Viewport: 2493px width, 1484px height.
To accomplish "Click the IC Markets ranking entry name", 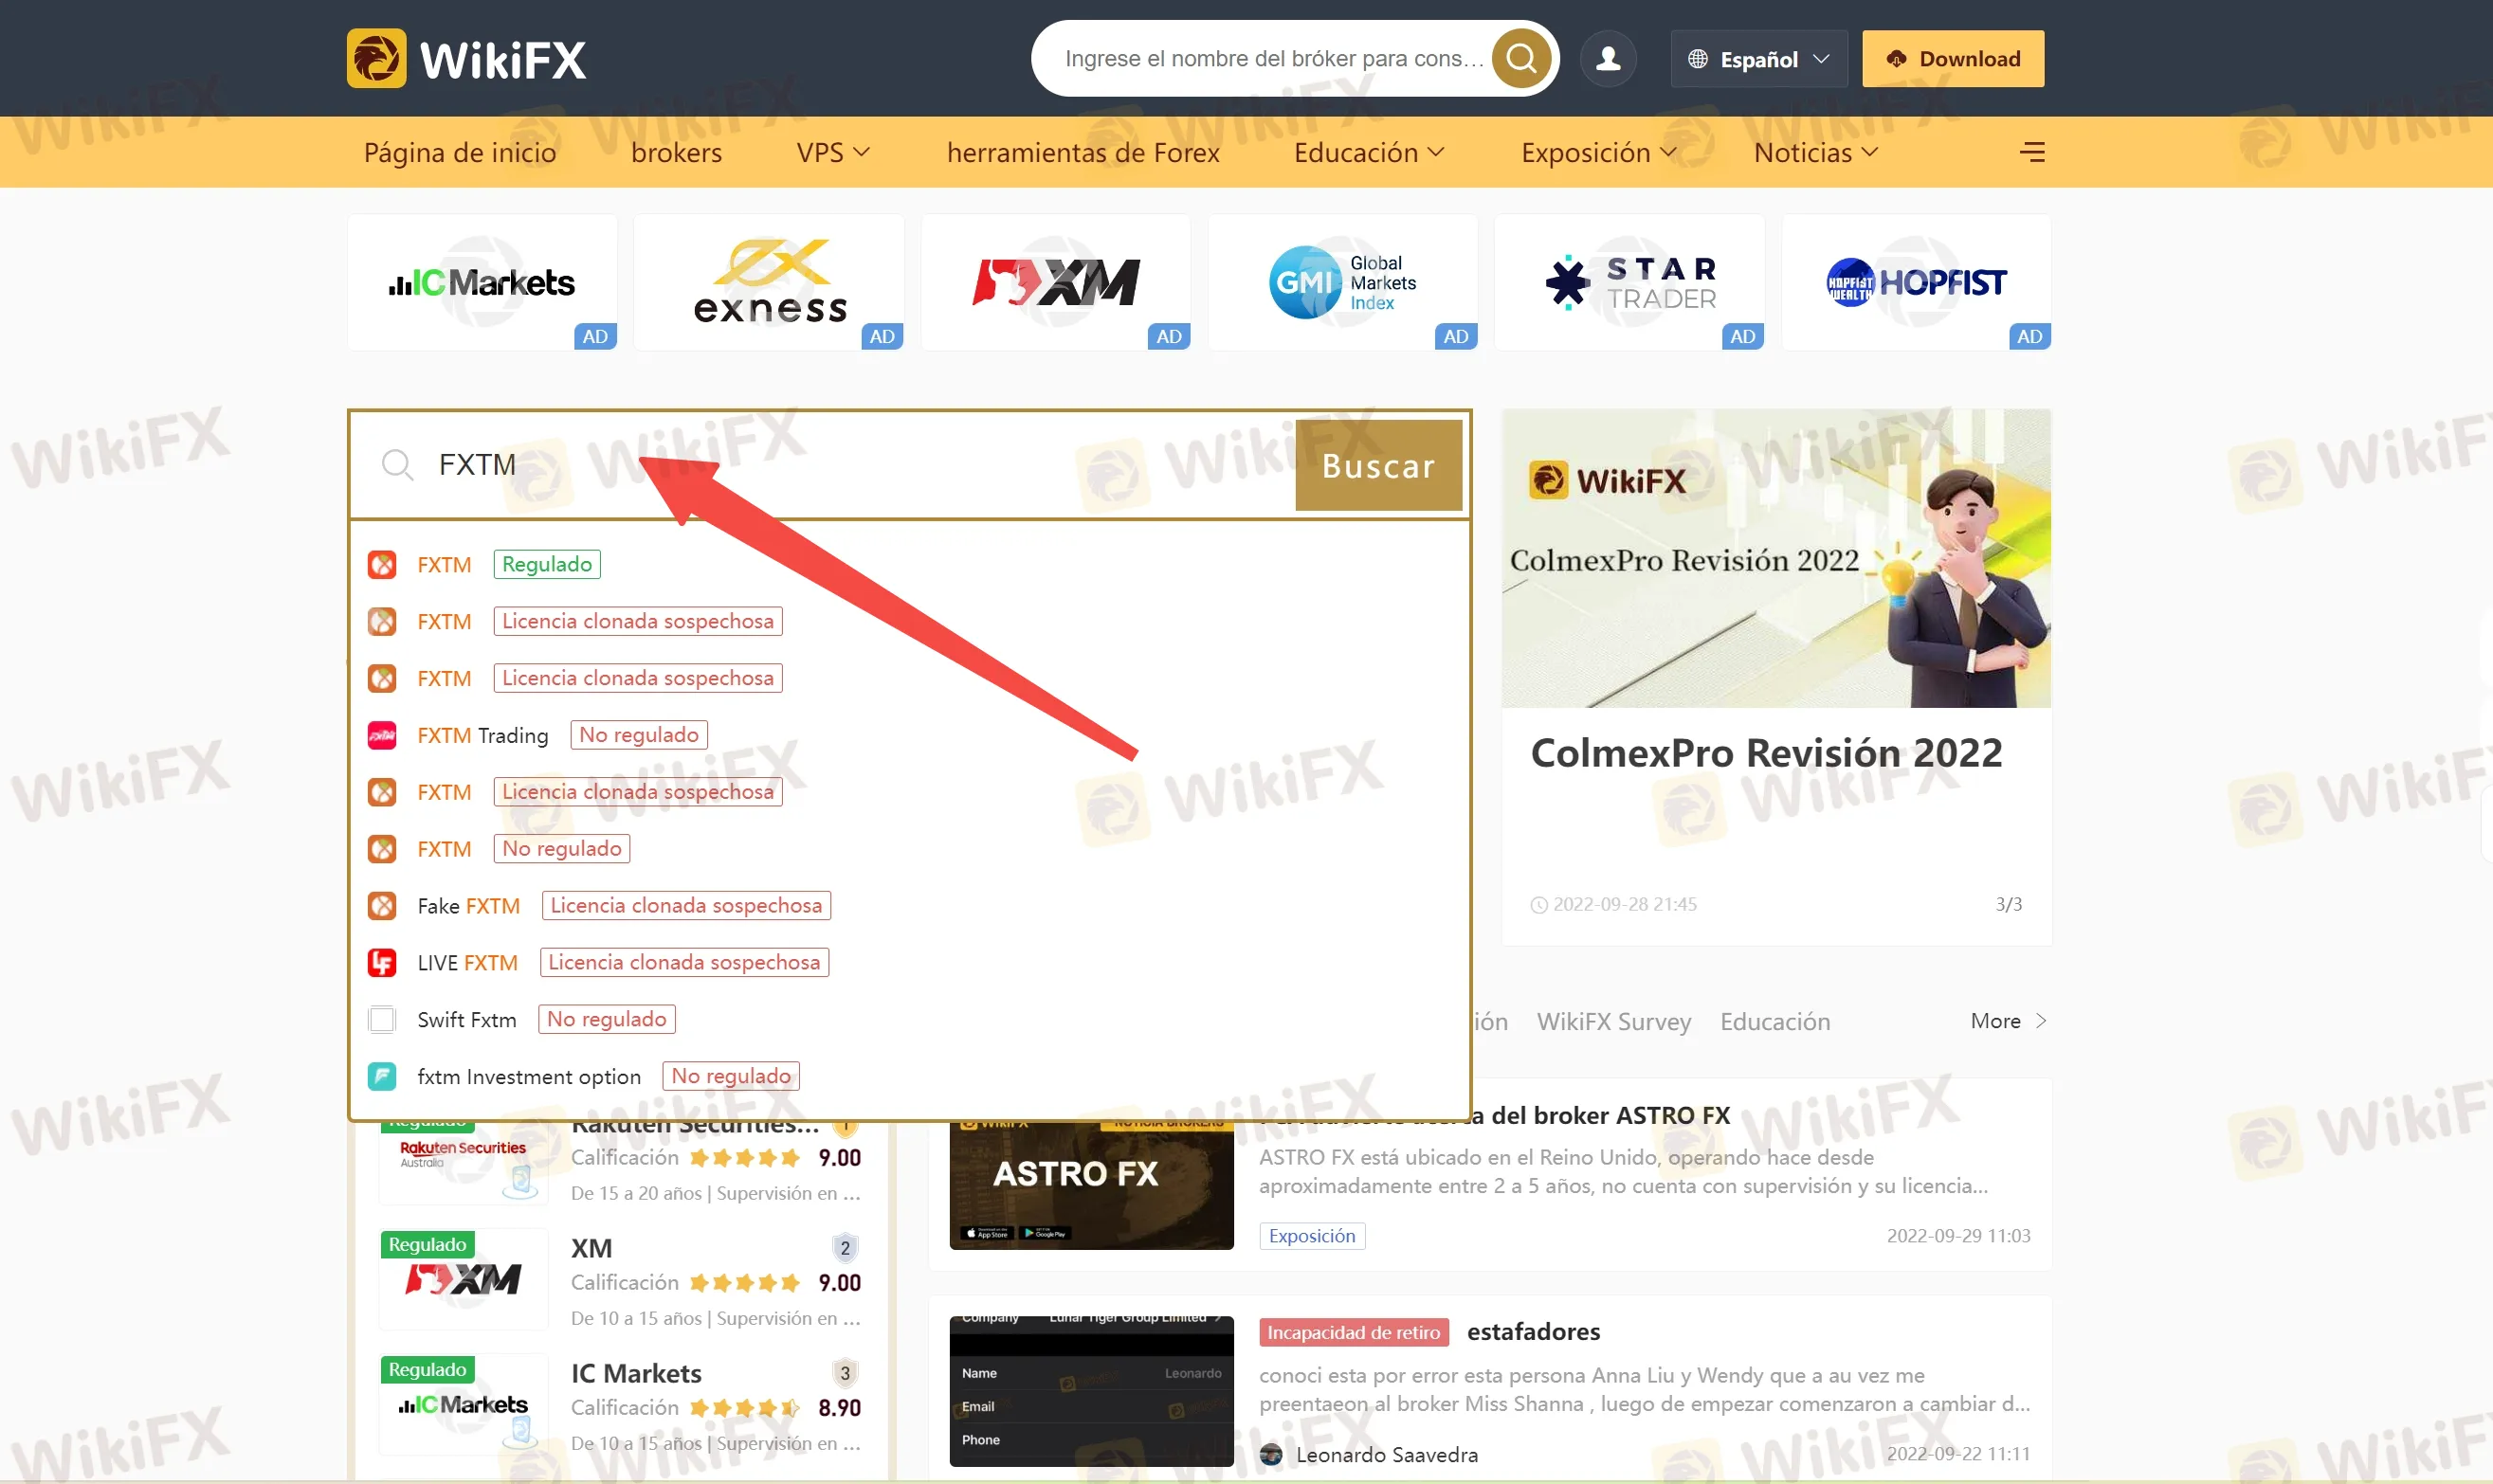I will [x=636, y=1373].
